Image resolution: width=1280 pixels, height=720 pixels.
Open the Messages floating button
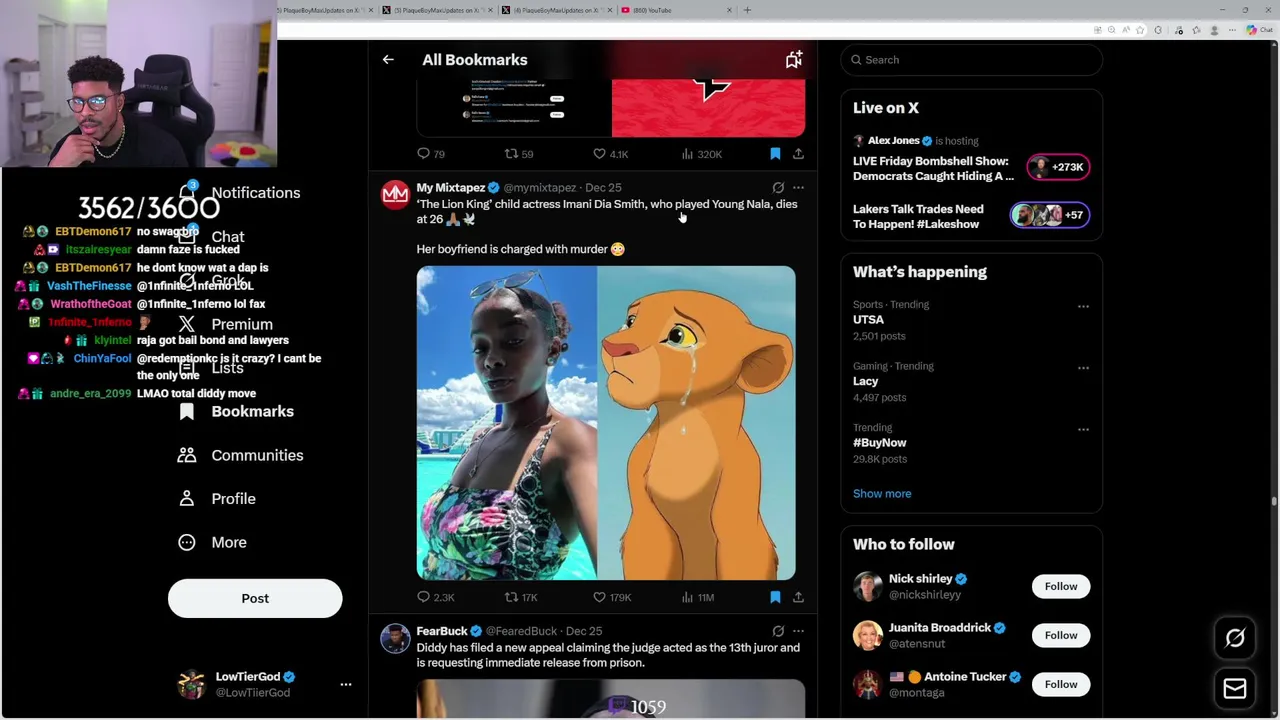1235,688
